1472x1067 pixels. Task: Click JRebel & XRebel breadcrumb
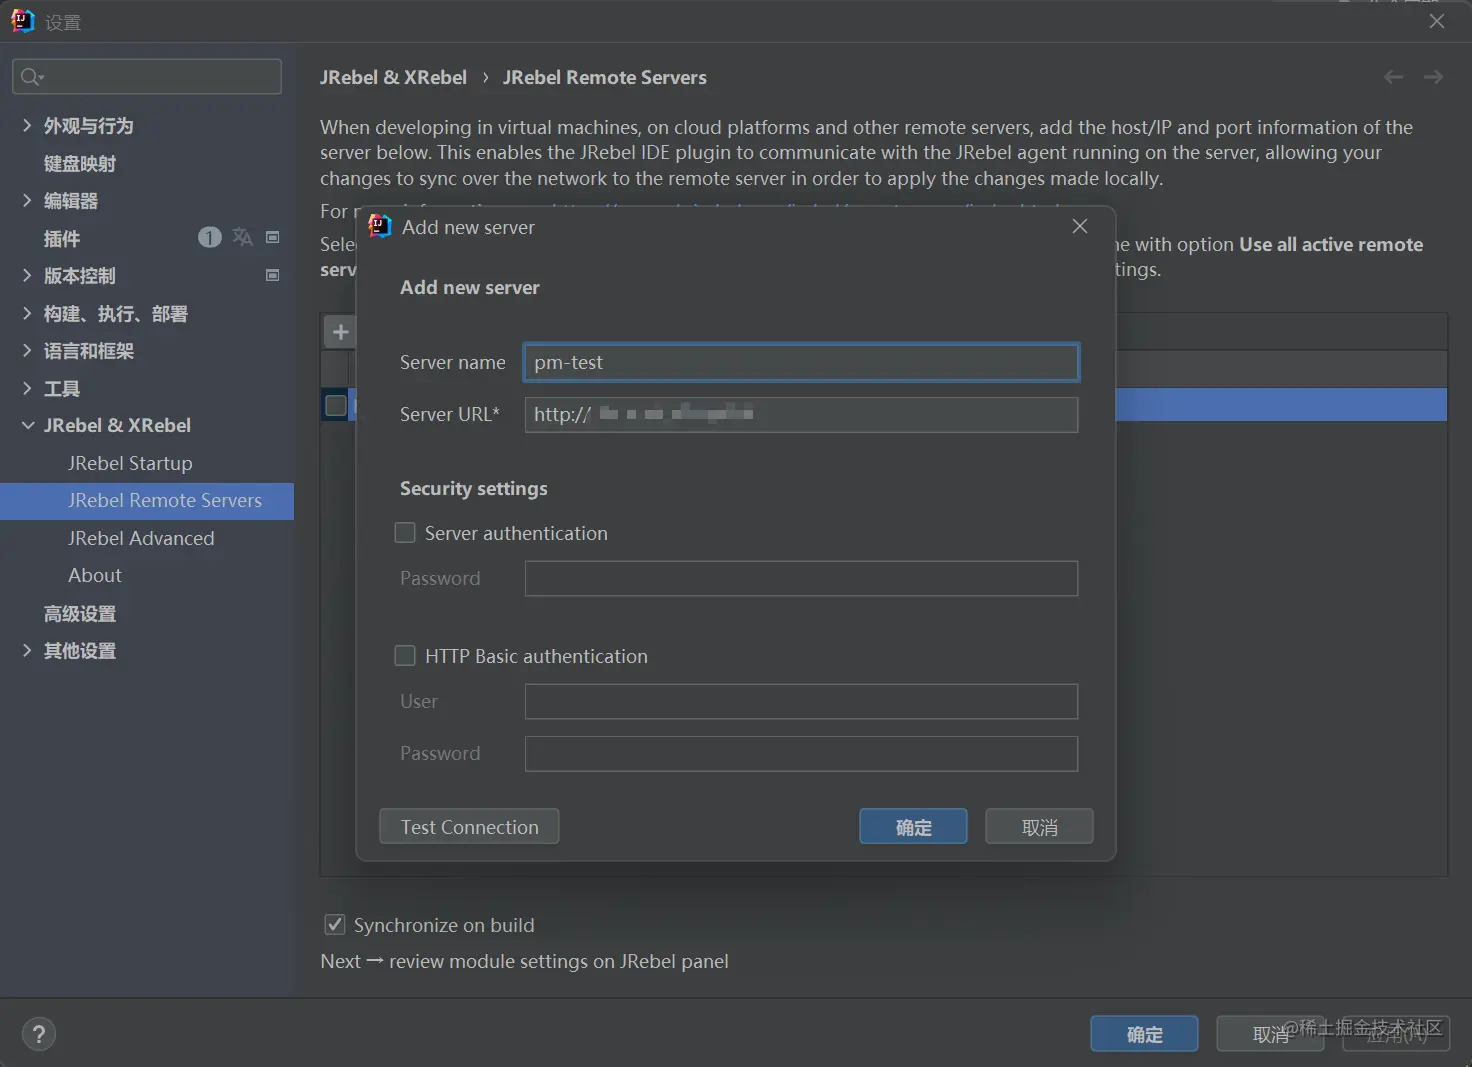click(x=393, y=77)
